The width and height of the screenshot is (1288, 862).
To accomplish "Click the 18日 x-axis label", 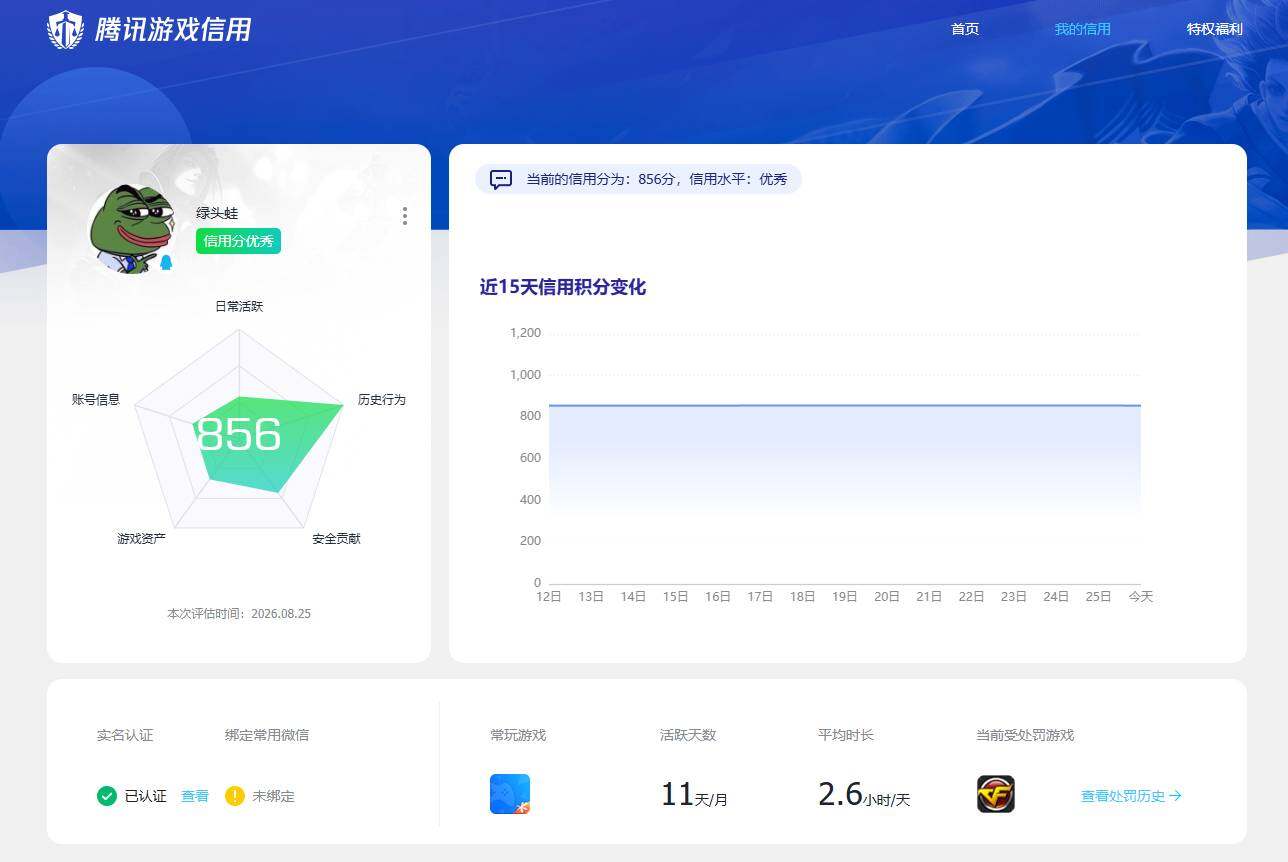I will [x=803, y=596].
